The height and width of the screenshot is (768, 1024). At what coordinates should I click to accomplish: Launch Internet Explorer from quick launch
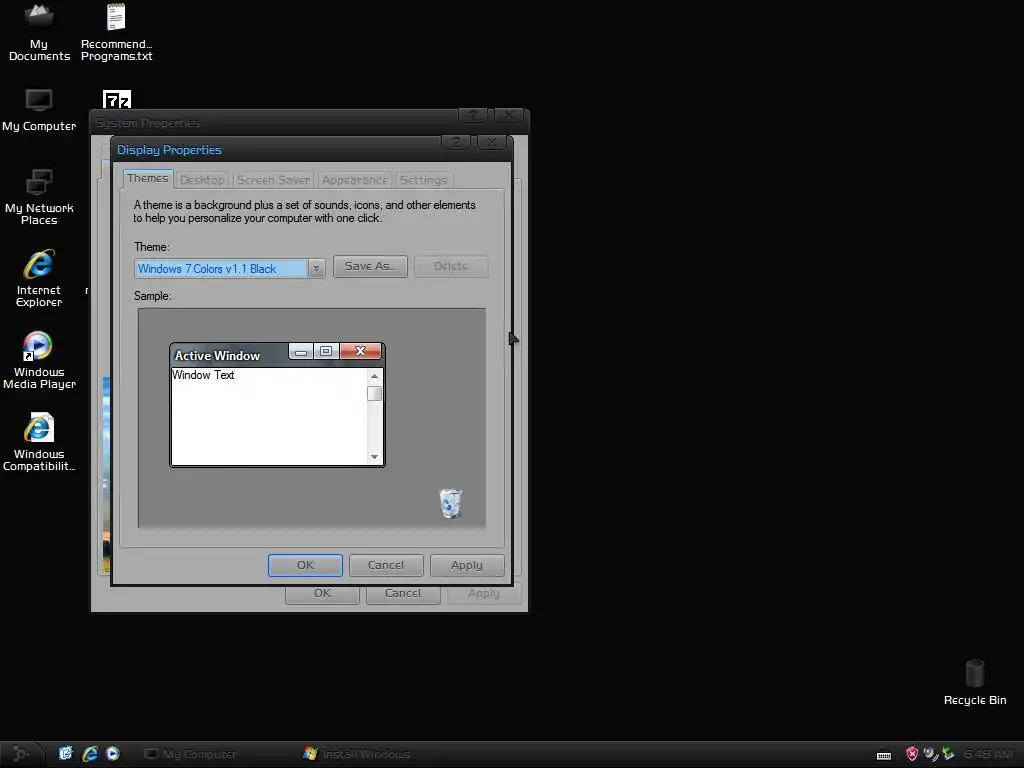click(x=89, y=754)
